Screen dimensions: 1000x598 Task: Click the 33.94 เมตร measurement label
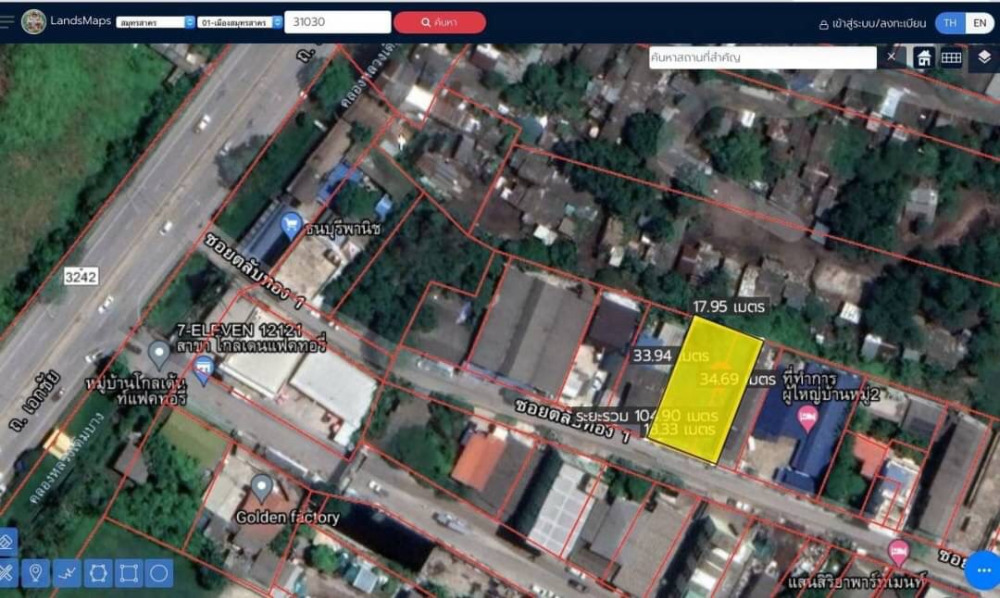click(670, 356)
